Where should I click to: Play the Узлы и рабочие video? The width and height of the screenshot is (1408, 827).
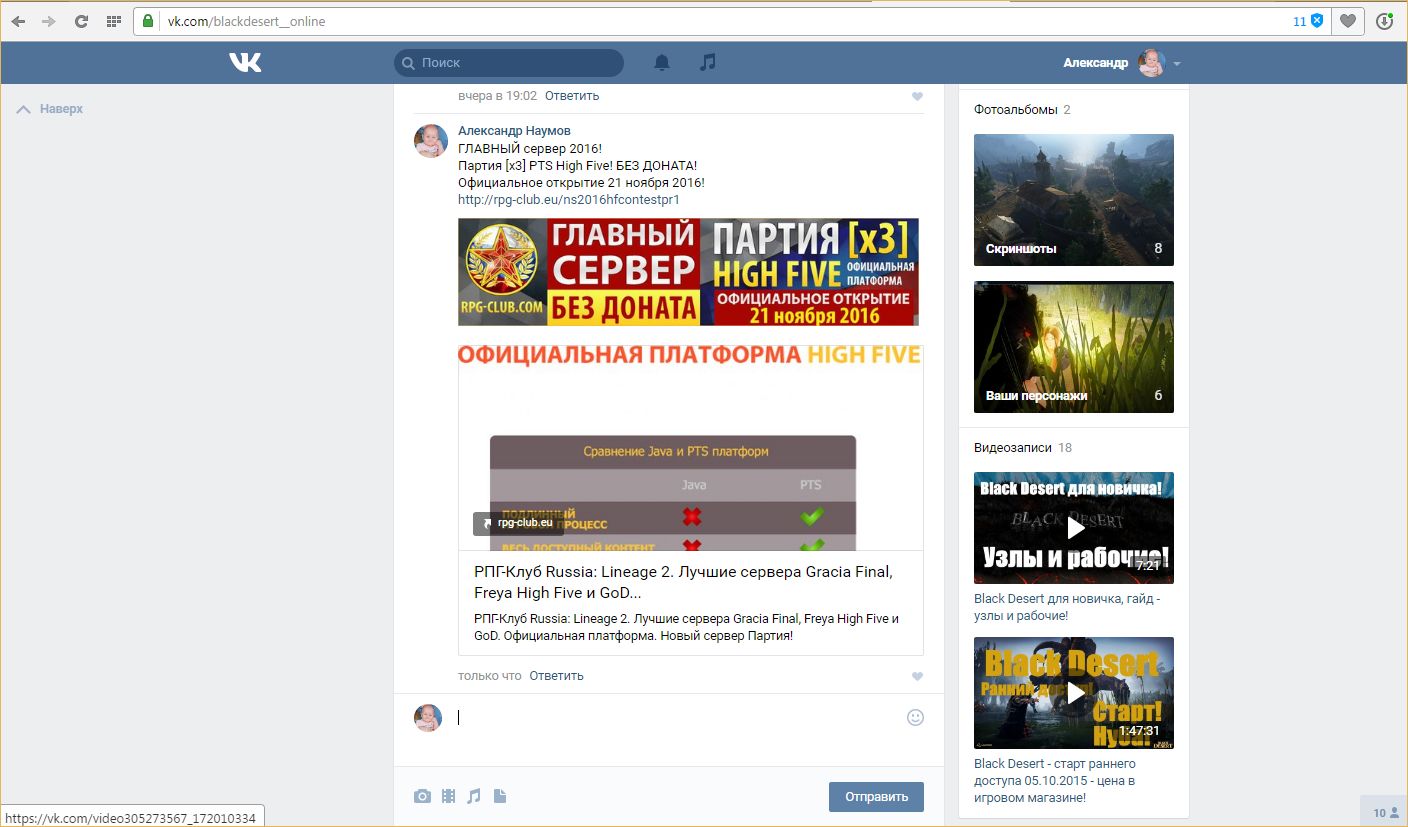[1074, 527]
